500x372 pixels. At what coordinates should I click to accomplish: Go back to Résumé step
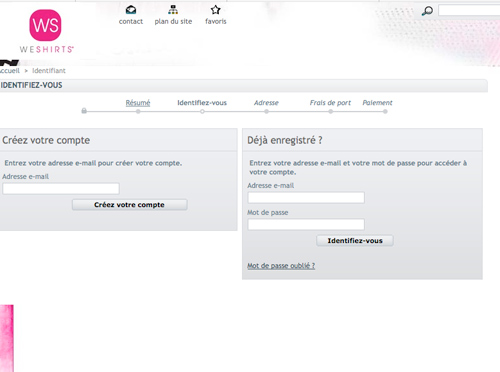click(138, 103)
